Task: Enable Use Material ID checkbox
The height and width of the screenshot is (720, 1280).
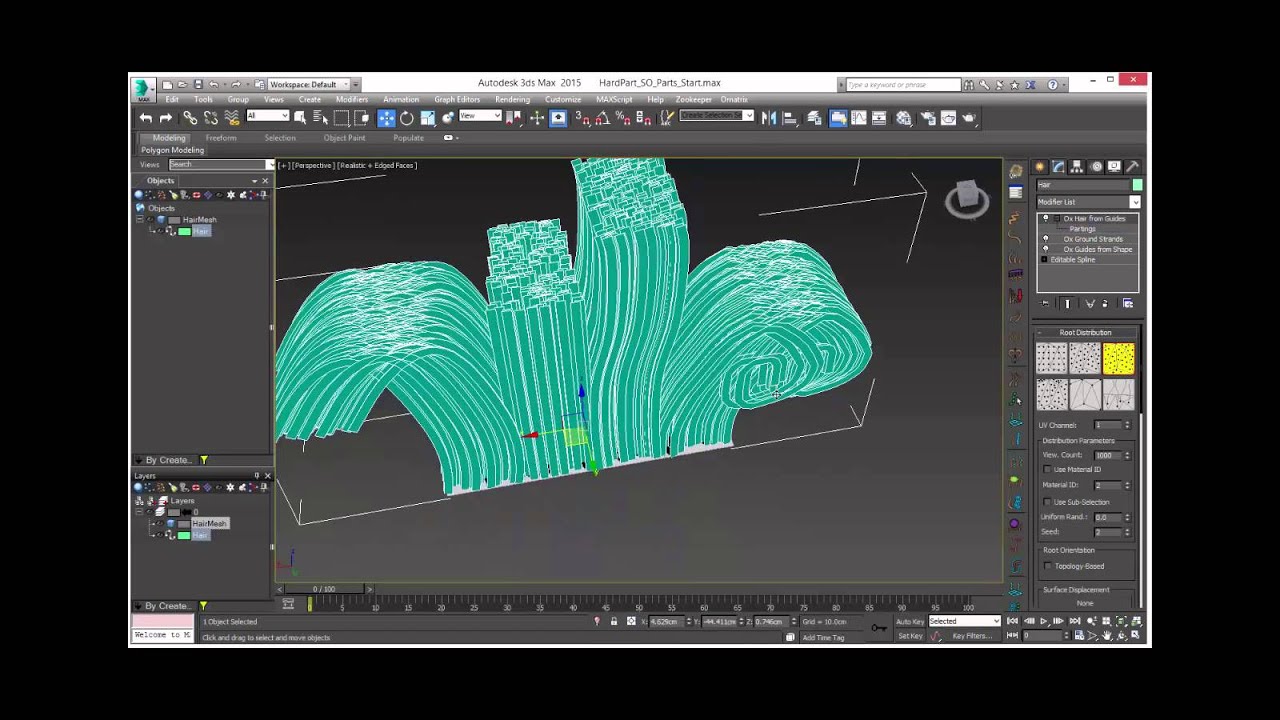Action: coord(1047,469)
